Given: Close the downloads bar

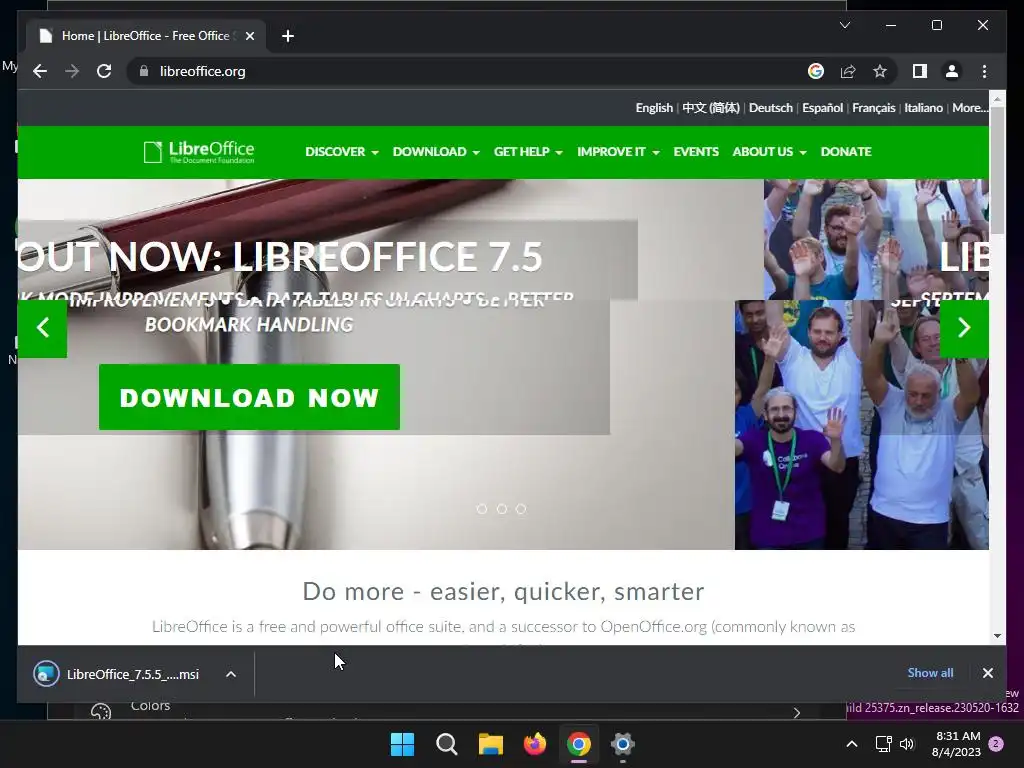Looking at the screenshot, I should click(x=987, y=673).
